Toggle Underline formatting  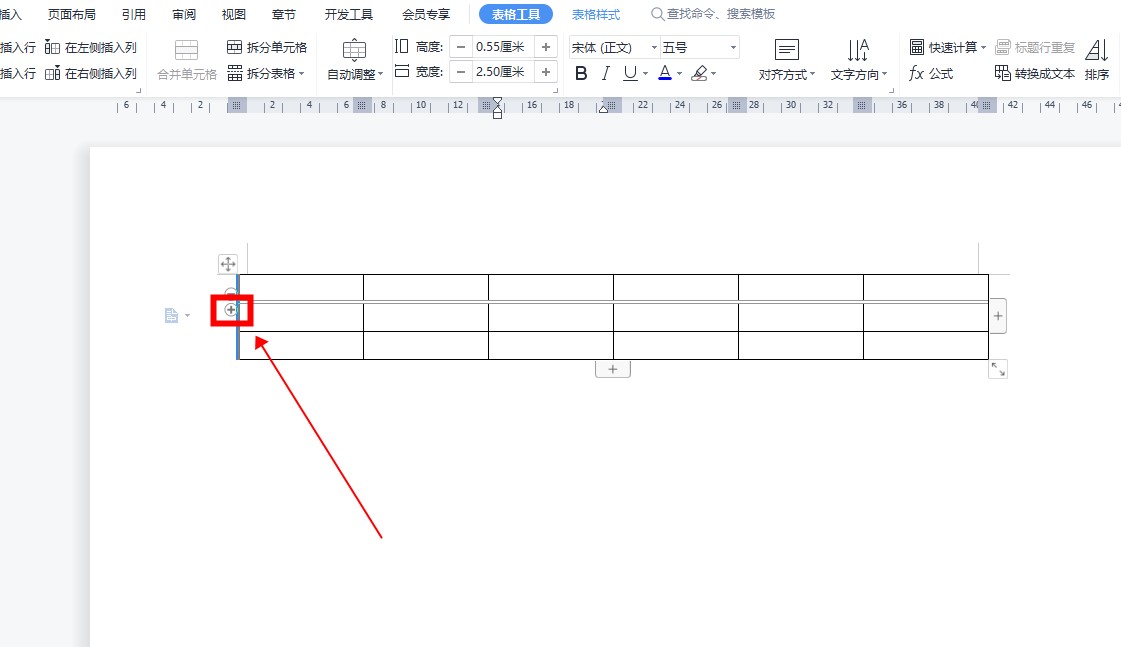point(630,73)
